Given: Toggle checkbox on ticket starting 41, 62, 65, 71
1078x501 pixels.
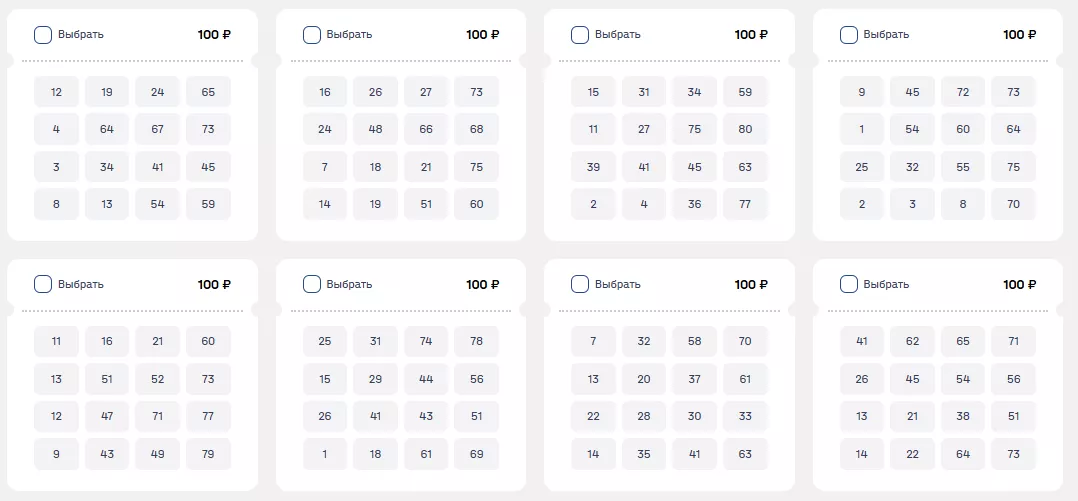Looking at the screenshot, I should tap(849, 284).
